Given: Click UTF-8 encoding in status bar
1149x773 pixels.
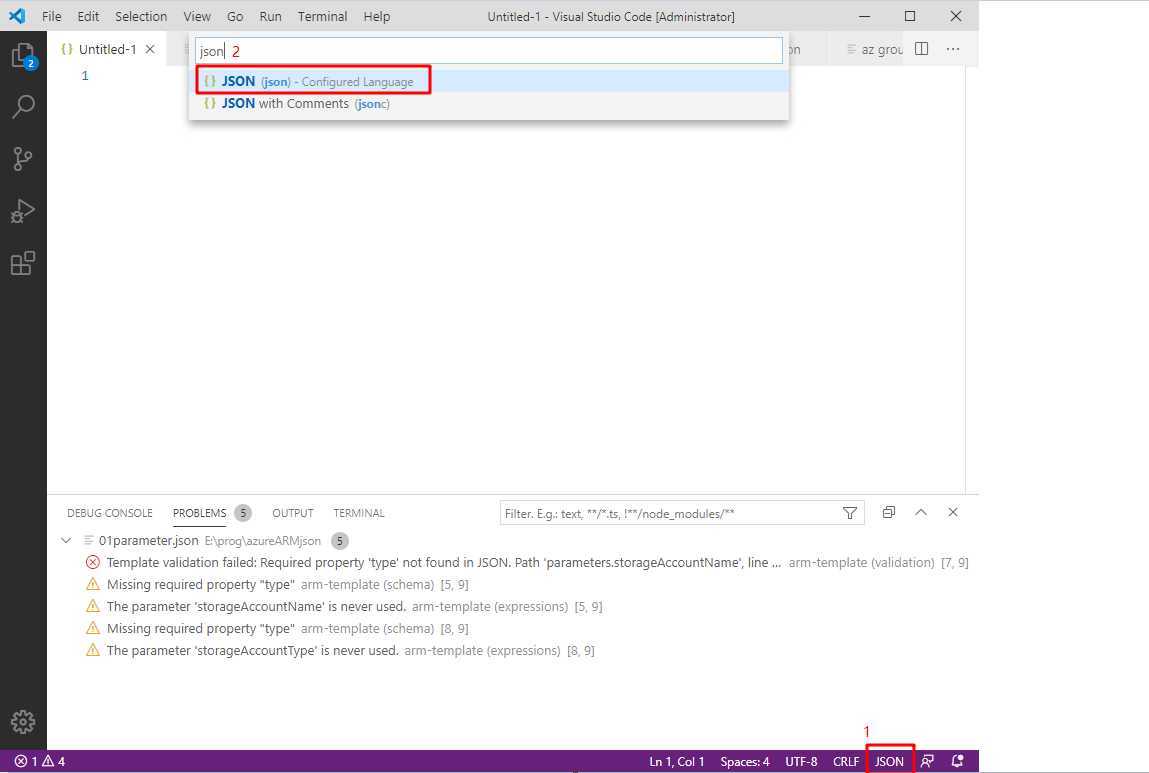Looking at the screenshot, I should click(801, 761).
